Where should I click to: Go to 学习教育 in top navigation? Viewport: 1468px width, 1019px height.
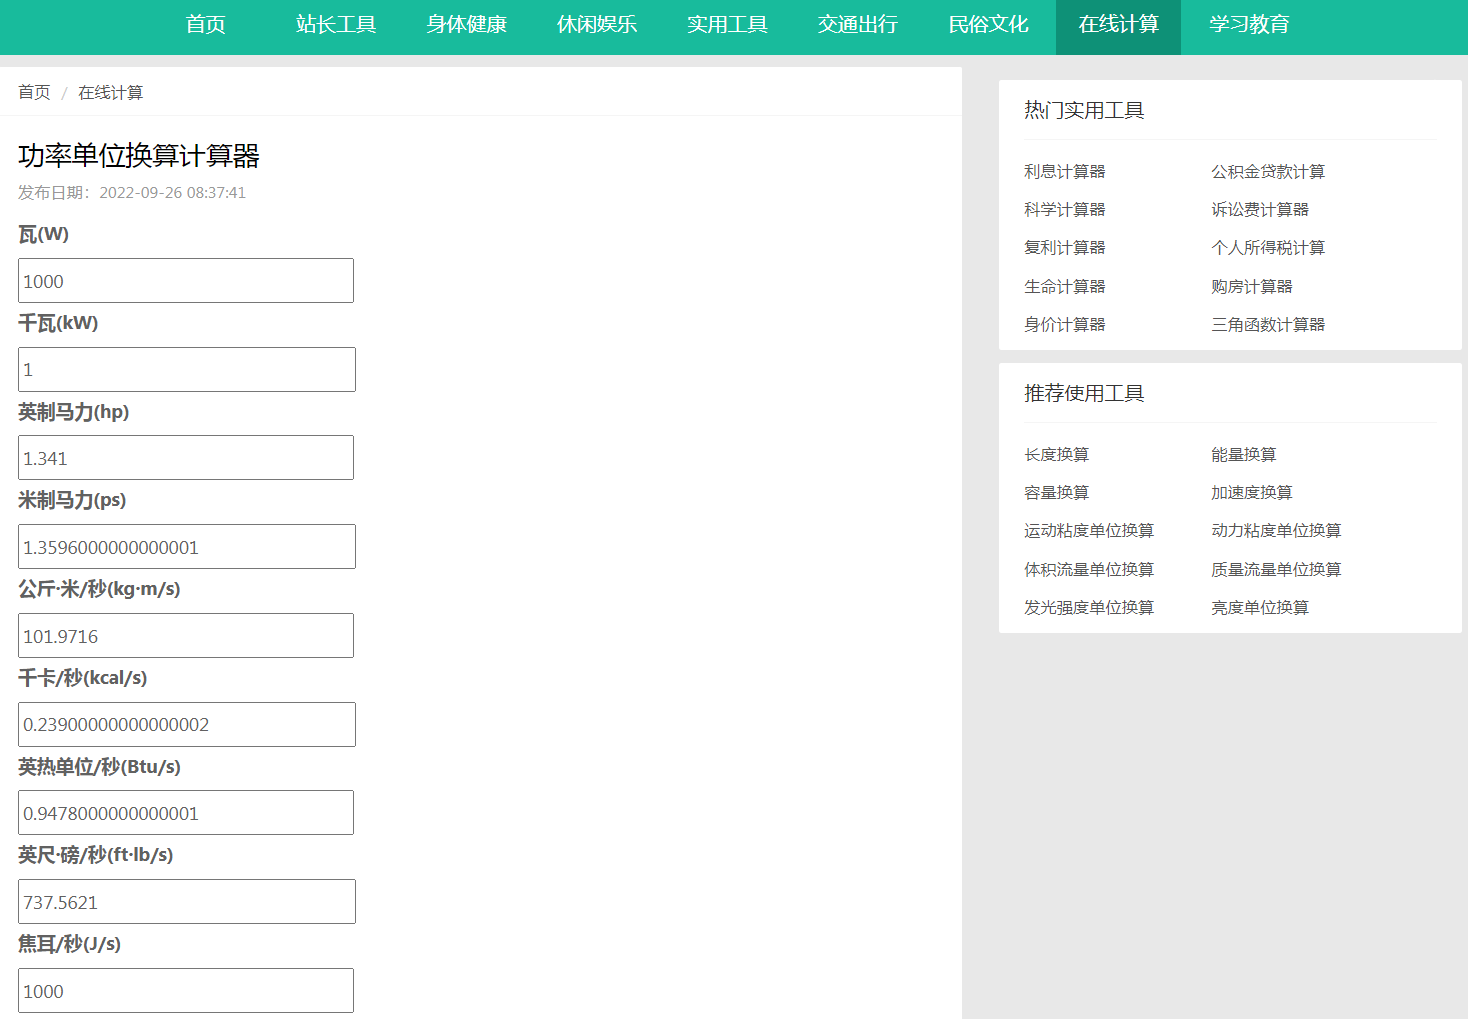click(1249, 25)
